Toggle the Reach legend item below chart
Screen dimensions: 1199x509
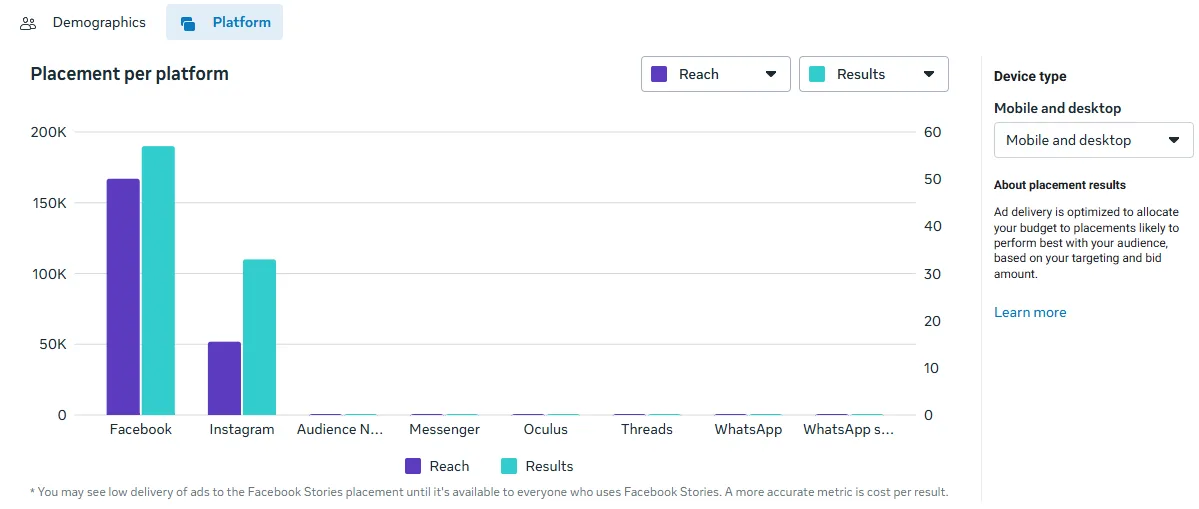(437, 466)
